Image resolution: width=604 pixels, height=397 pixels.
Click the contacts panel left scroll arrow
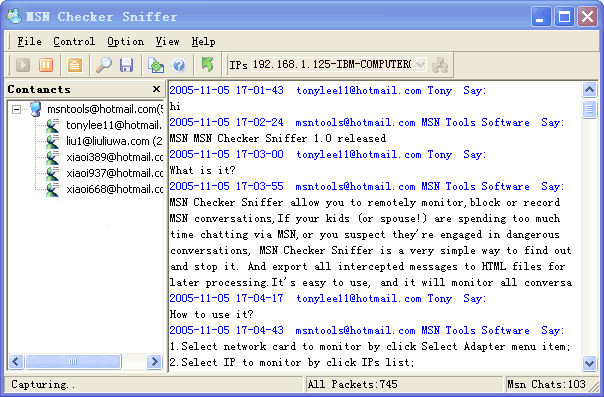[15, 362]
